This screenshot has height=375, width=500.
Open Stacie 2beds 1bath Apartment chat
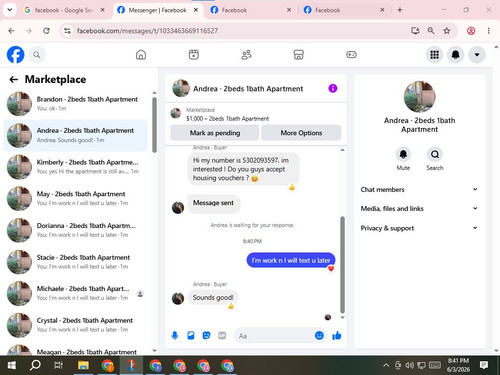coord(76,262)
